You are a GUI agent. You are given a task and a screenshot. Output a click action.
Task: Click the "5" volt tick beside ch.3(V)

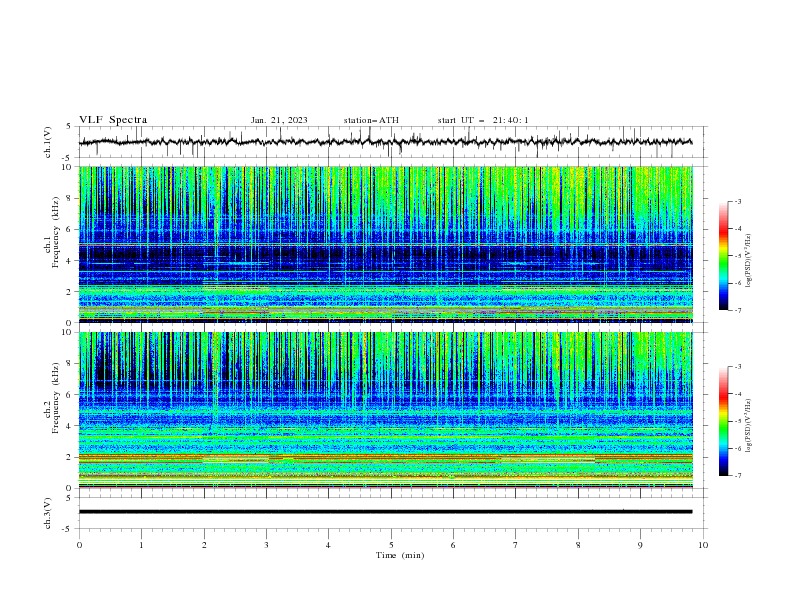pyautogui.click(x=69, y=498)
